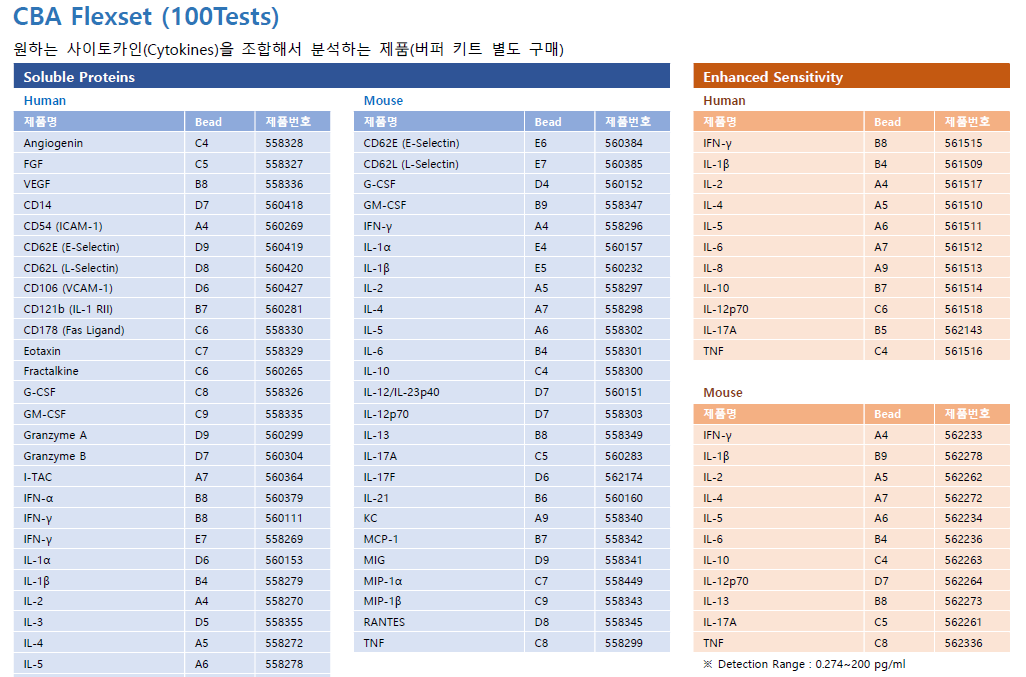The height and width of the screenshot is (677, 1026).
Task: Select the IL-3 product name
Action: coord(33,621)
